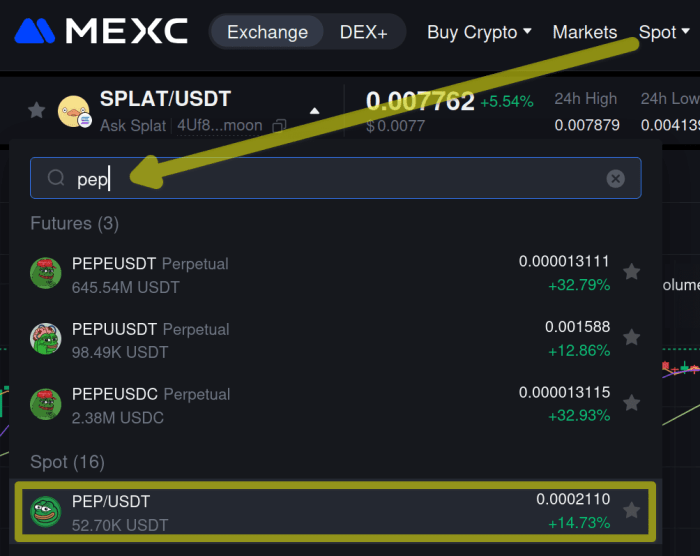Clear the search field text
This screenshot has height=556, width=700.
pyautogui.click(x=616, y=178)
